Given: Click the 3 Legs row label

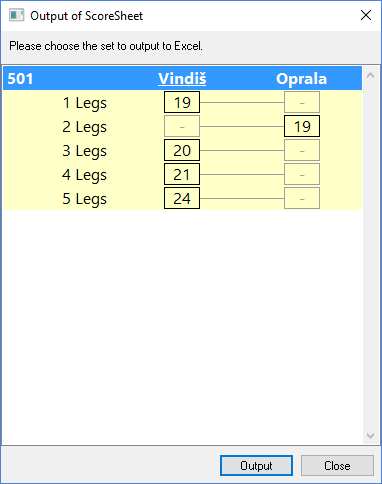Looking at the screenshot, I should coord(84,151).
